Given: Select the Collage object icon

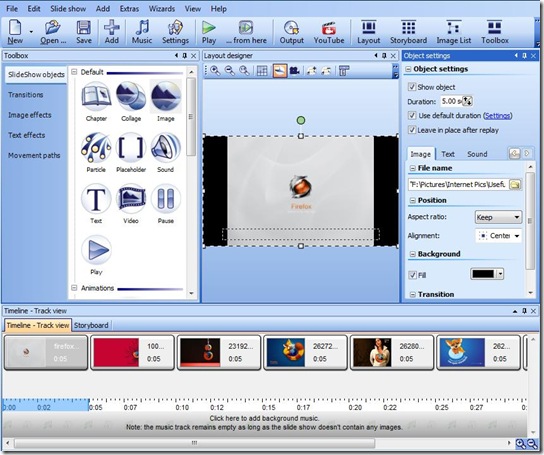Looking at the screenshot, I should click(x=131, y=96).
